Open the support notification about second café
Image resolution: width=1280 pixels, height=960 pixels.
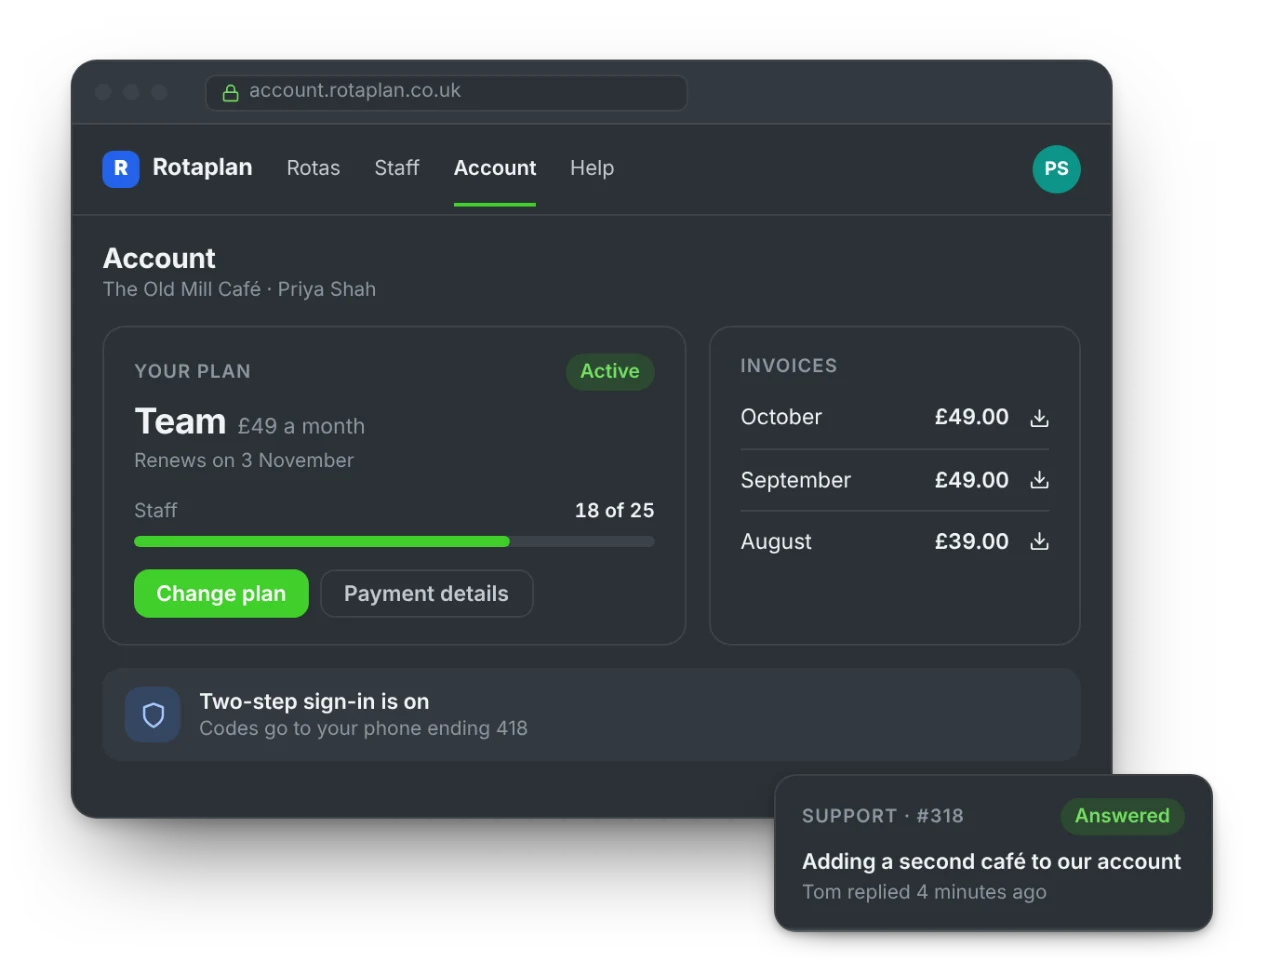point(993,853)
